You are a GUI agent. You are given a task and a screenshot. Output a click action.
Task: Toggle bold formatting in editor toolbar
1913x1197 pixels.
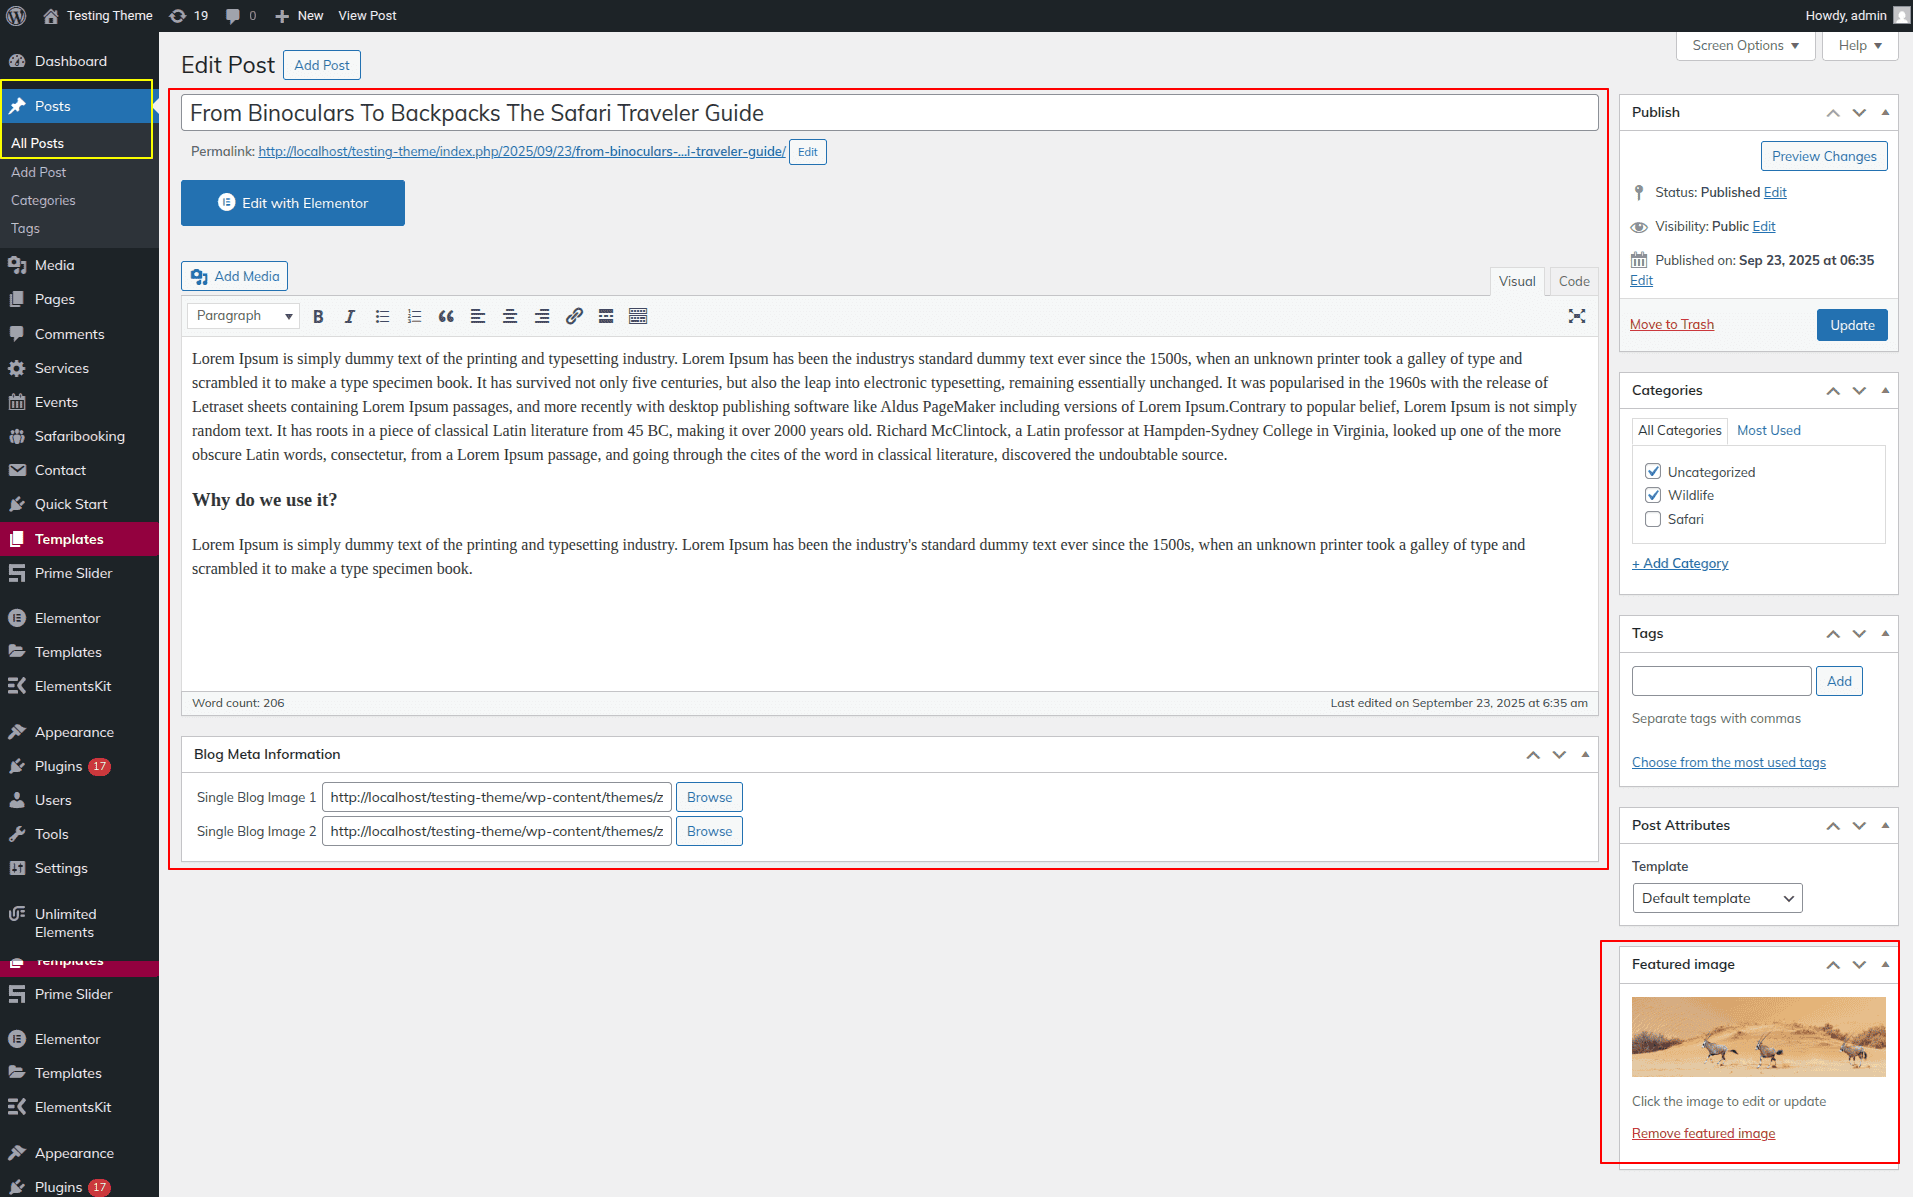point(318,316)
